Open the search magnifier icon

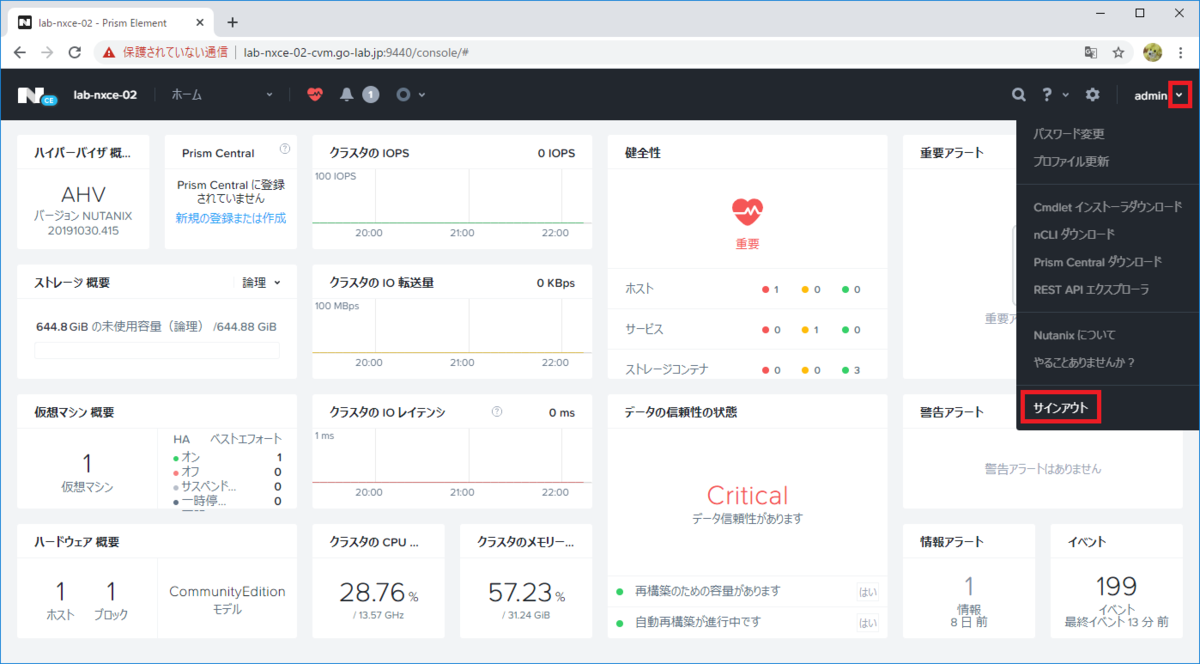click(1018, 95)
